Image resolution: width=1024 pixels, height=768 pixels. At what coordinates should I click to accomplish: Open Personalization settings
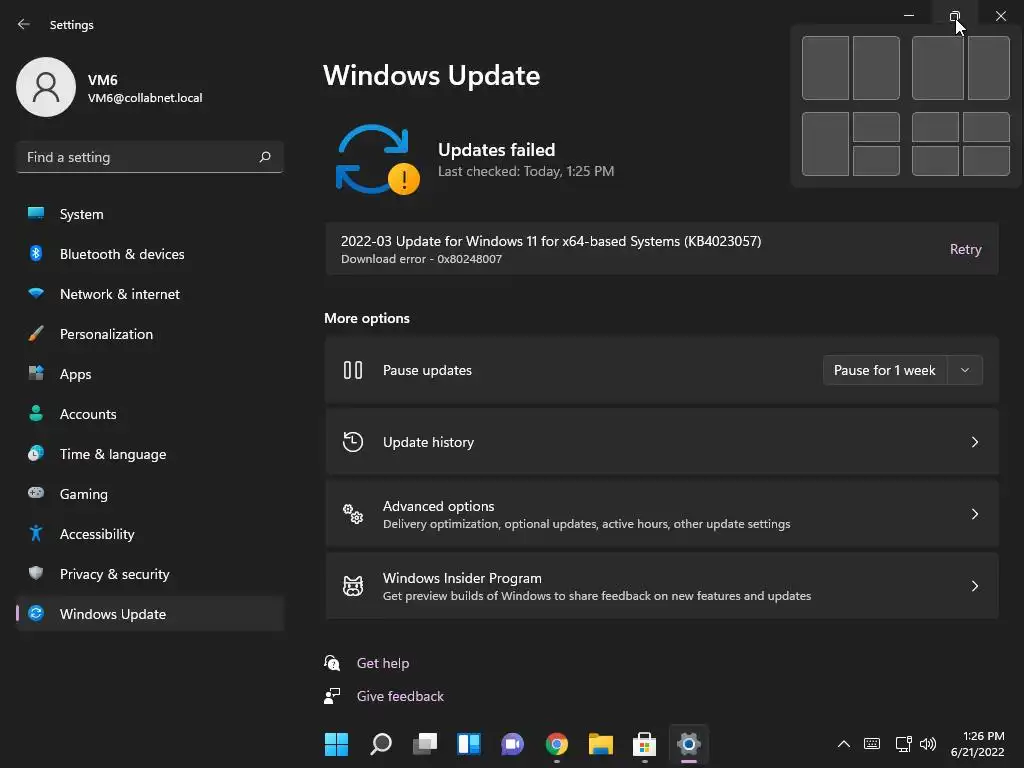pyautogui.click(x=150, y=334)
